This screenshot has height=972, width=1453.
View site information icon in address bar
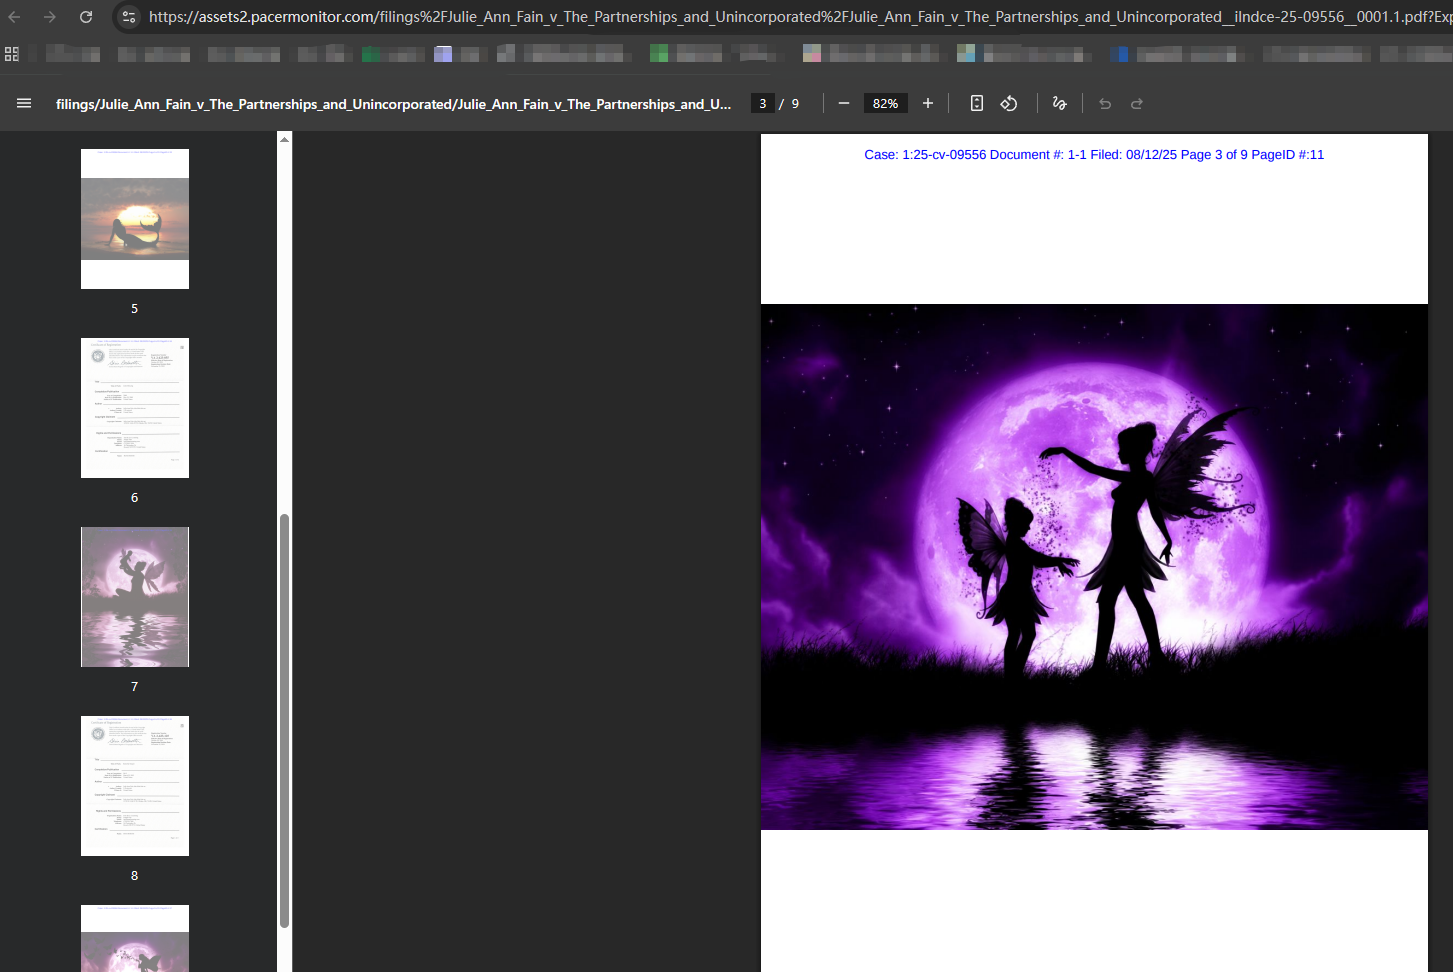tap(128, 17)
